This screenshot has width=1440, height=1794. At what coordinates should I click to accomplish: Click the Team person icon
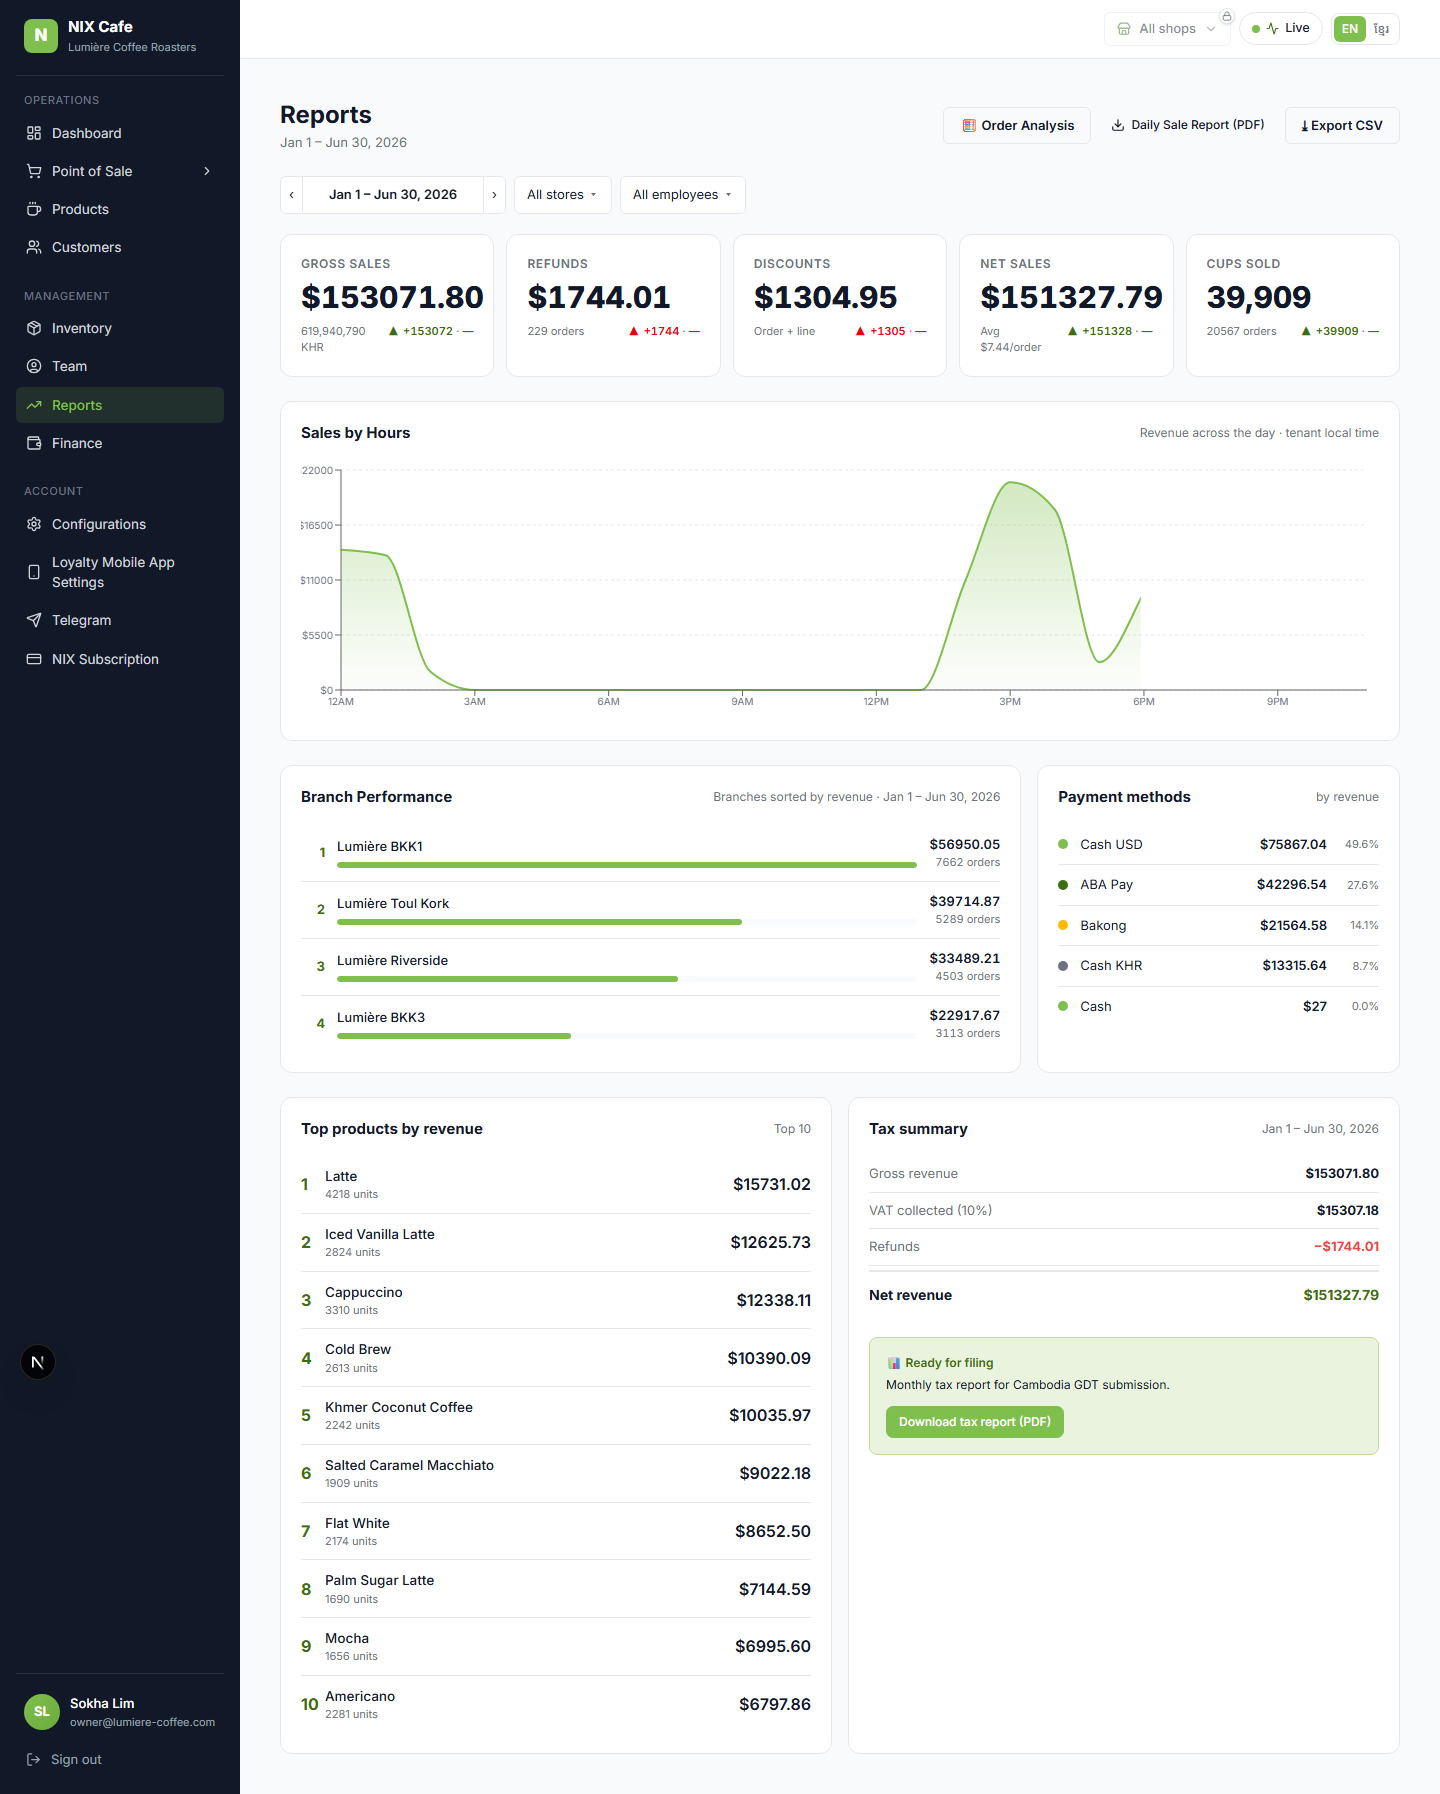(34, 366)
